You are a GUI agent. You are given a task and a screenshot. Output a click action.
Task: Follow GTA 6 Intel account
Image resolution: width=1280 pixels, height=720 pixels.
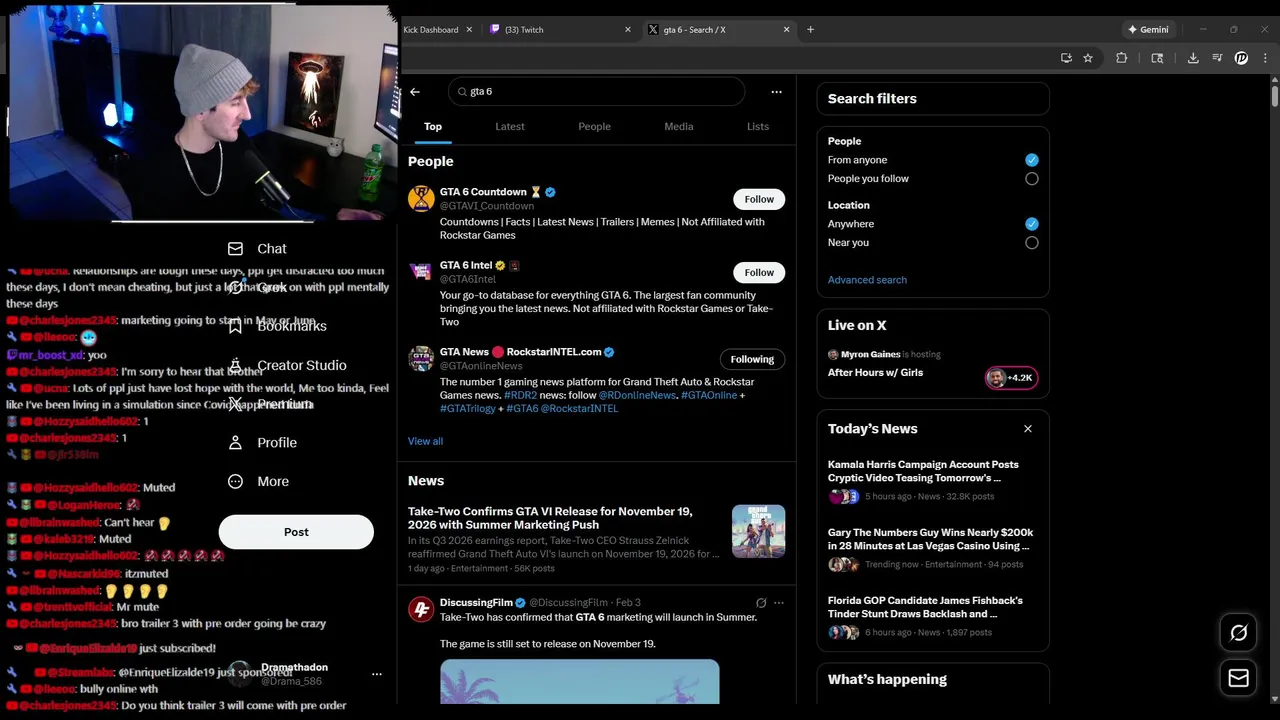pyautogui.click(x=759, y=272)
